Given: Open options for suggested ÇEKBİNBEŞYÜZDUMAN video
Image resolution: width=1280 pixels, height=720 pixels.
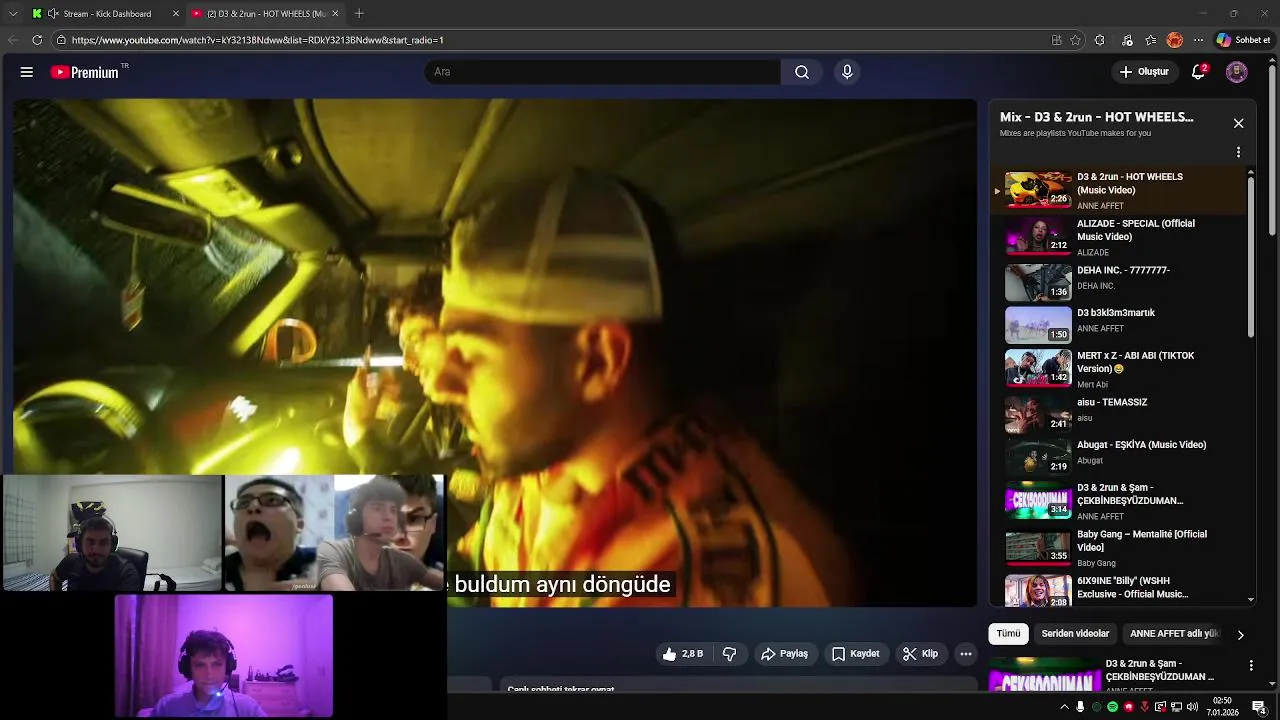Looking at the screenshot, I should [1250, 665].
